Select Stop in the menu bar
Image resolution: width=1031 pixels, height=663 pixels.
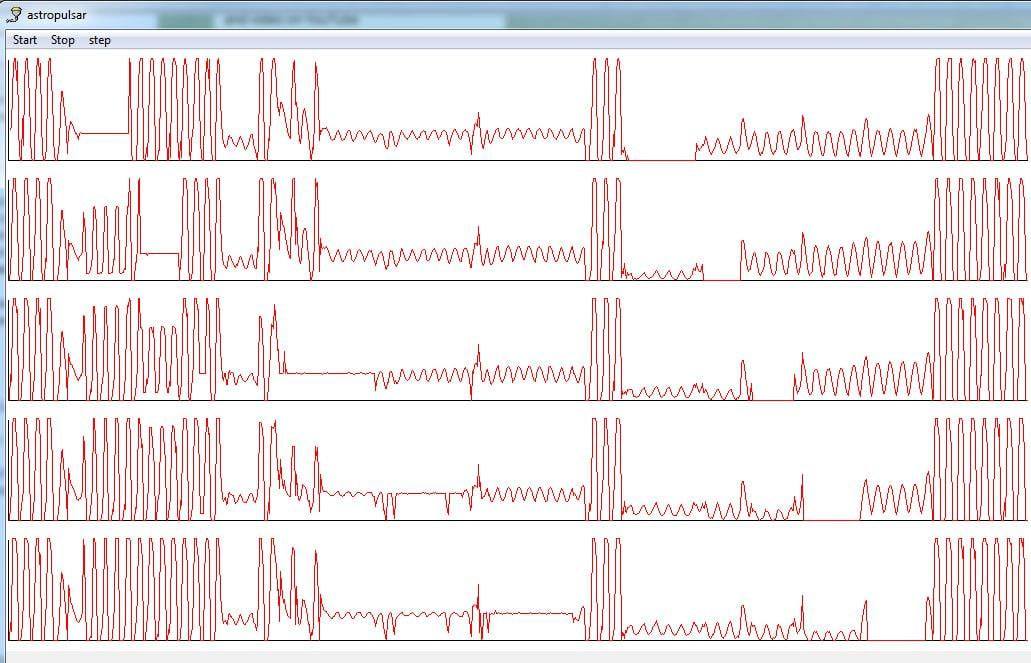tap(63, 40)
